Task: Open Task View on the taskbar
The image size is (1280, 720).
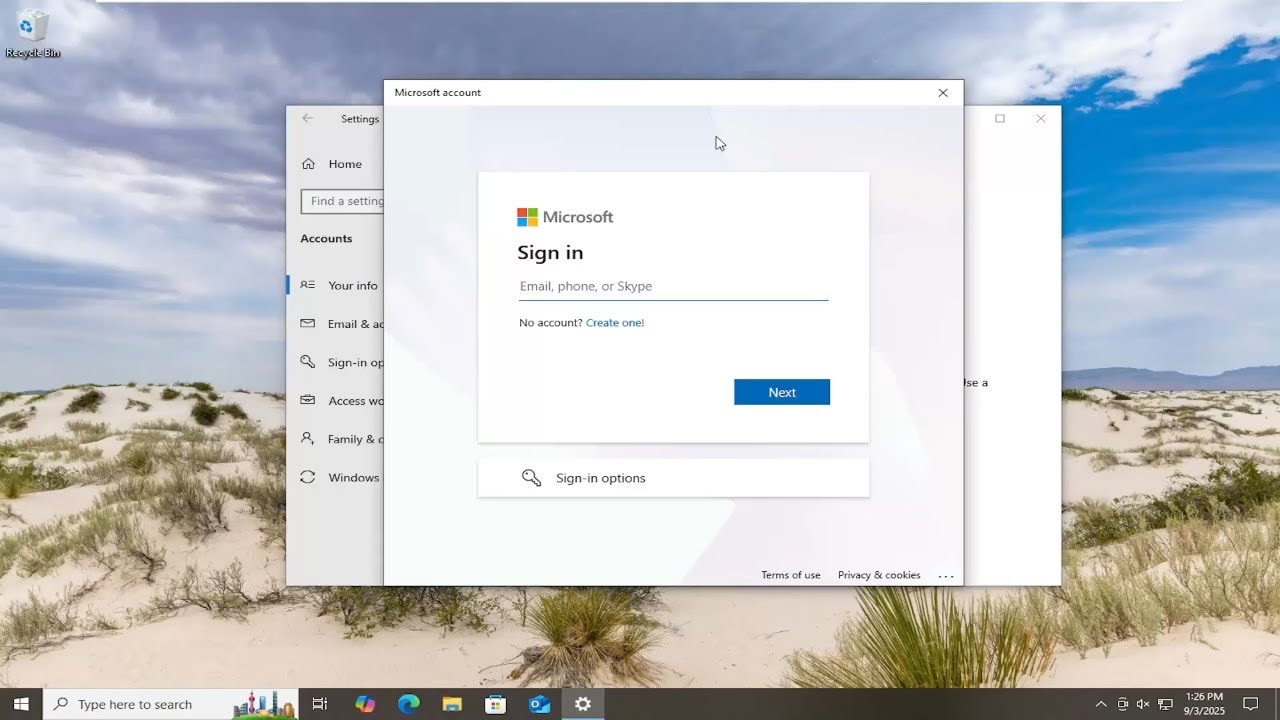Action: (320, 704)
